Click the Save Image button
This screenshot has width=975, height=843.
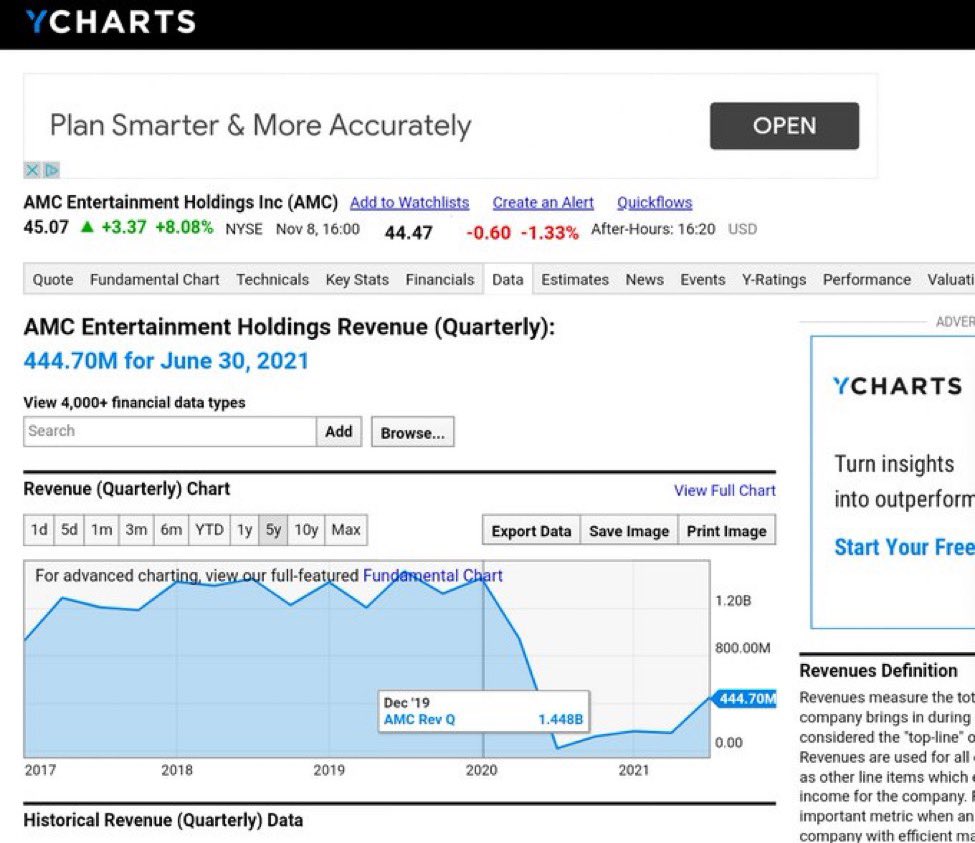(x=629, y=531)
